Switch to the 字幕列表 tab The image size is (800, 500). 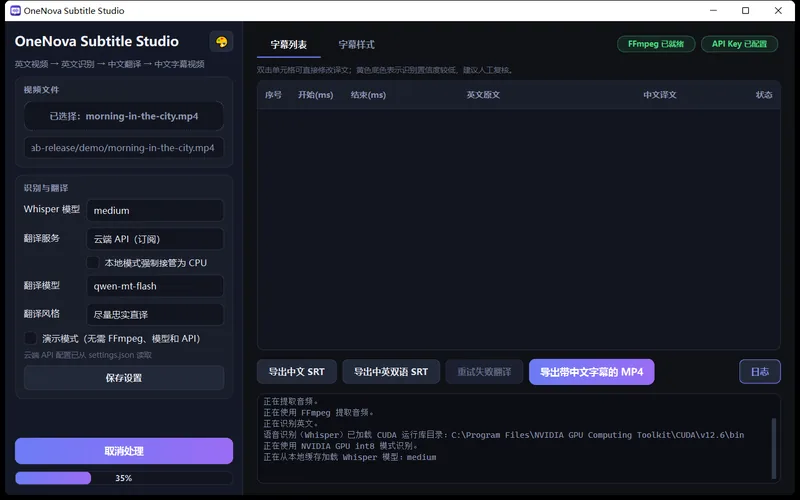[x=288, y=45]
